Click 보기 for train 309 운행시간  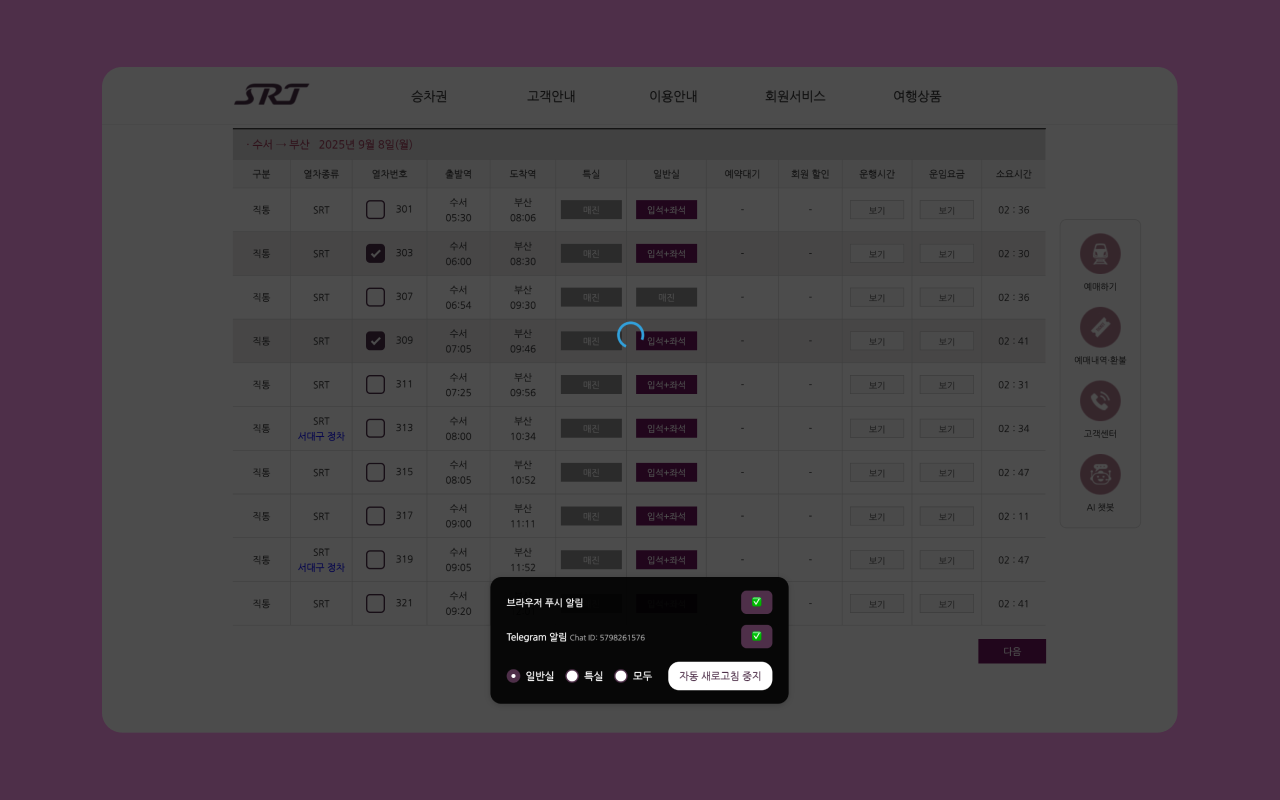click(876, 340)
